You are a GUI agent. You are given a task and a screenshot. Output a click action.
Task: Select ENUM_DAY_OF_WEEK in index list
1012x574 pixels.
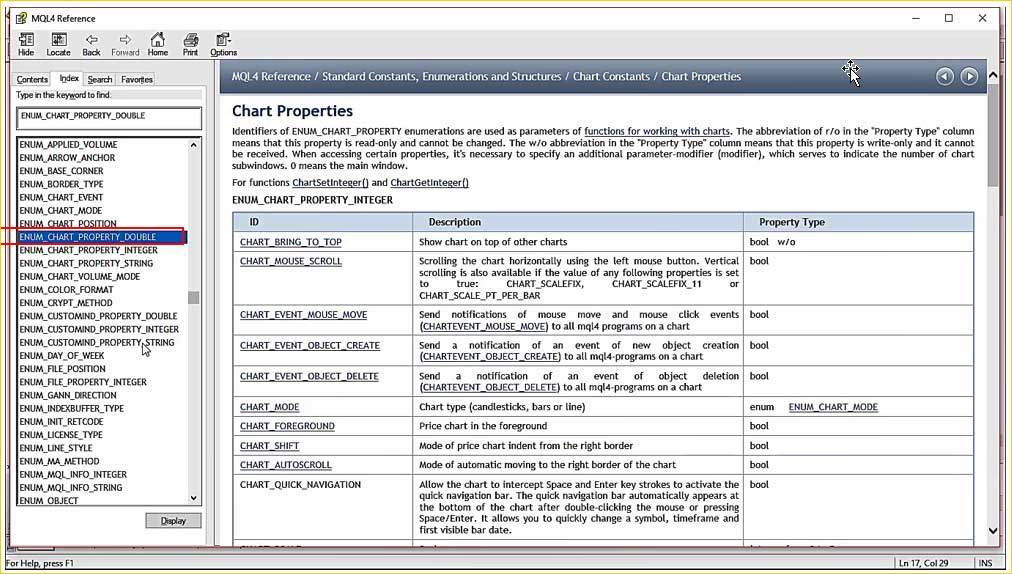[x=62, y=356]
